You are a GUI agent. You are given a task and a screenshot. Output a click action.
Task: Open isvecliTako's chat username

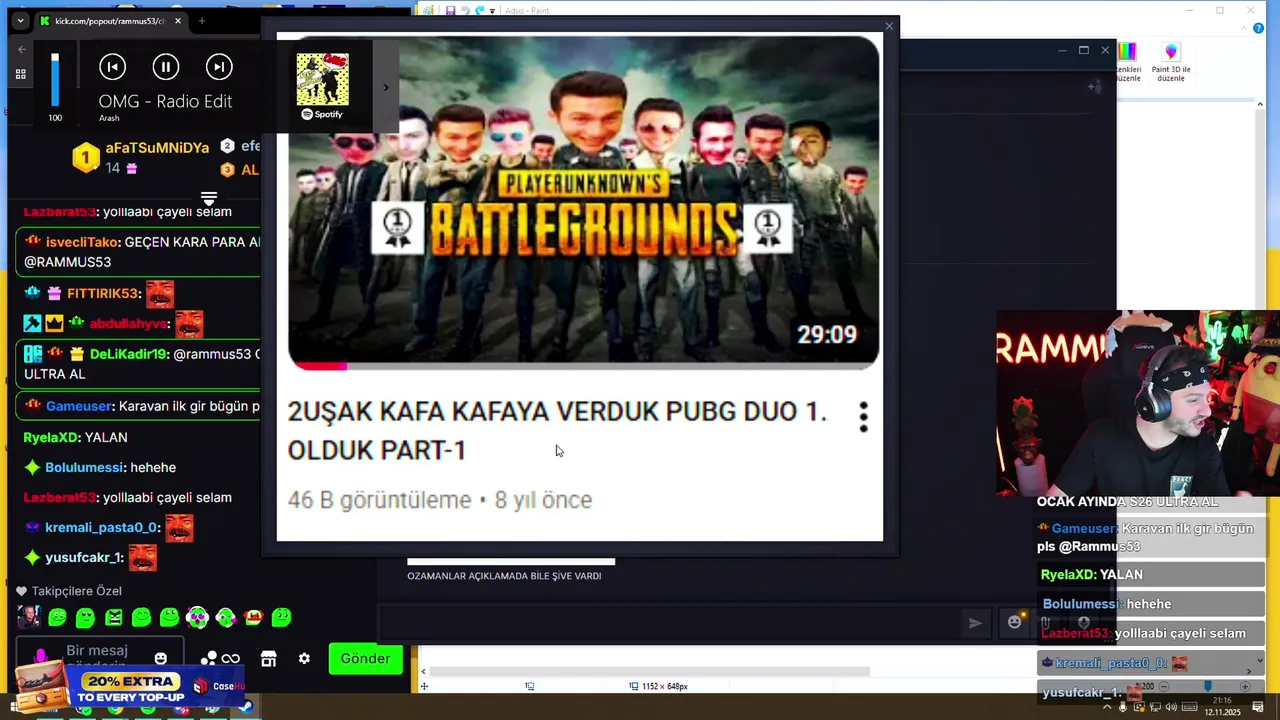(82, 242)
